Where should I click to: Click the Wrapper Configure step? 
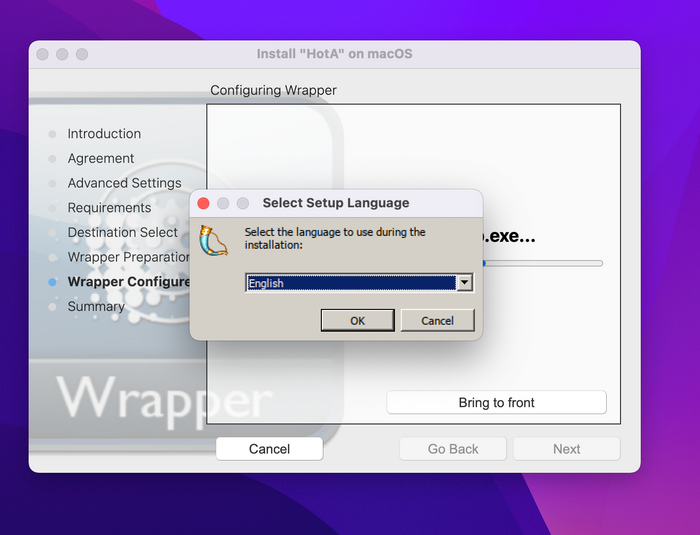(x=129, y=282)
